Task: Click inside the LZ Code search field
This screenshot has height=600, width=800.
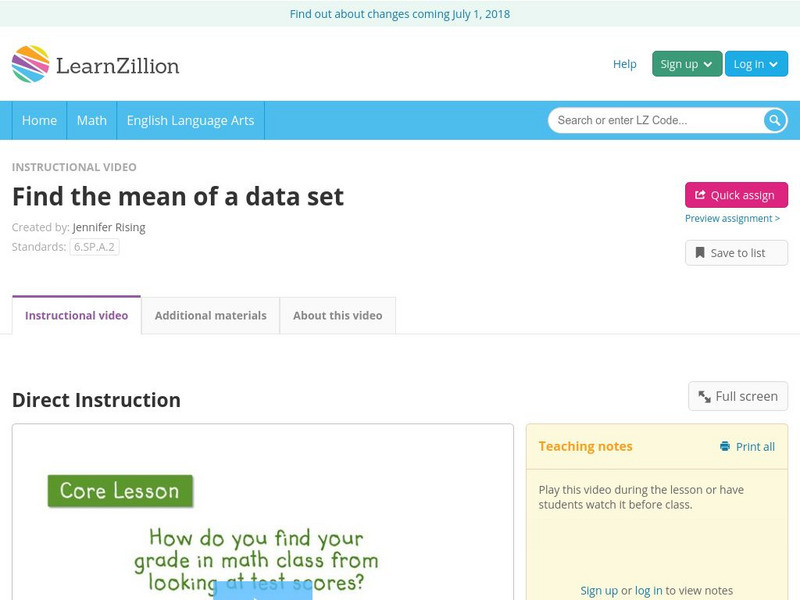Action: [x=650, y=119]
